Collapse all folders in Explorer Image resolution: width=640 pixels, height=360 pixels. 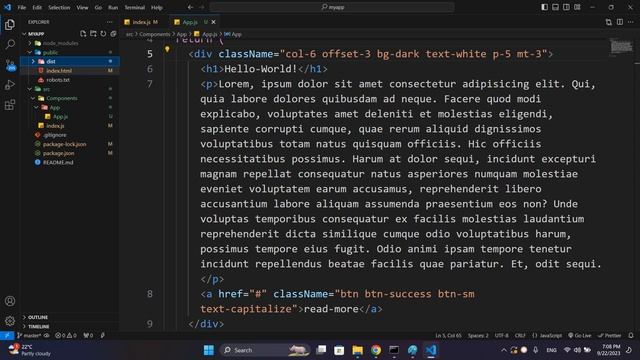point(113,34)
